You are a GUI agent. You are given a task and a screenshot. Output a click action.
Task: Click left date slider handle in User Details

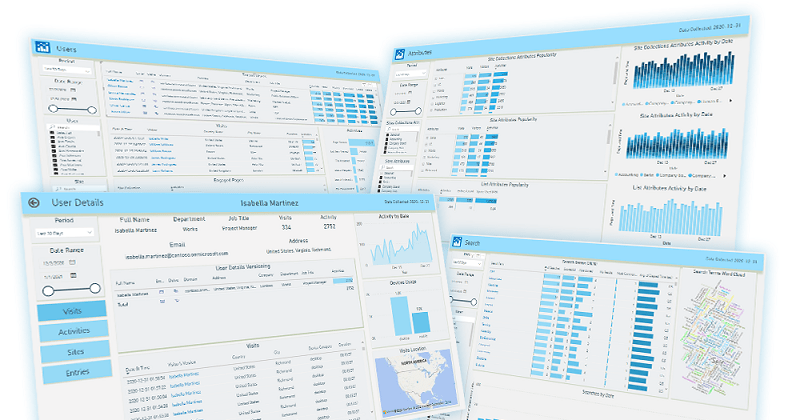[x=48, y=290]
